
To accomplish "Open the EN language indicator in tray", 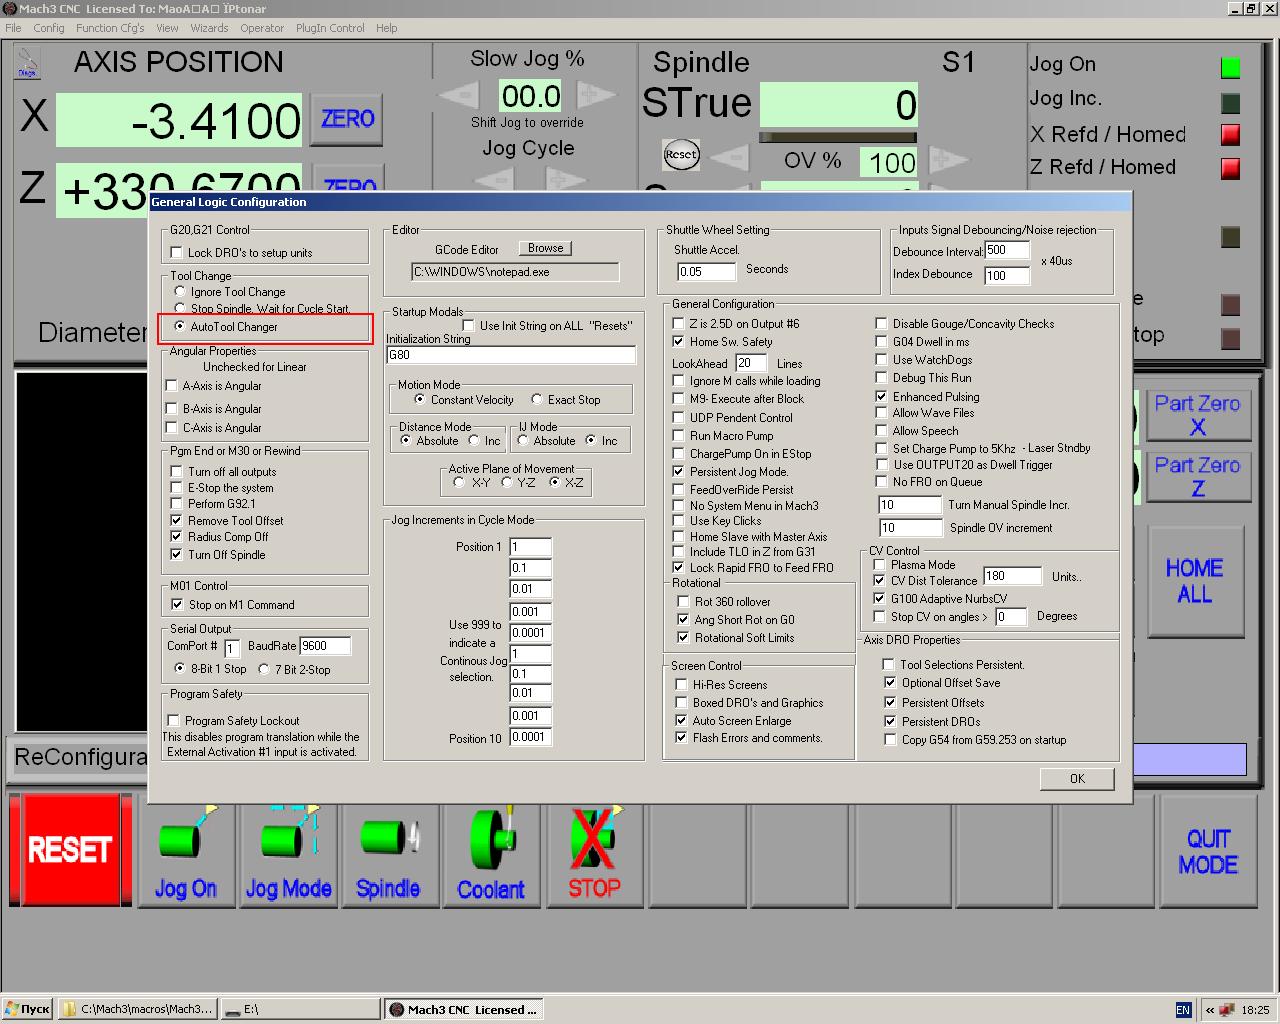I will click(1183, 1010).
